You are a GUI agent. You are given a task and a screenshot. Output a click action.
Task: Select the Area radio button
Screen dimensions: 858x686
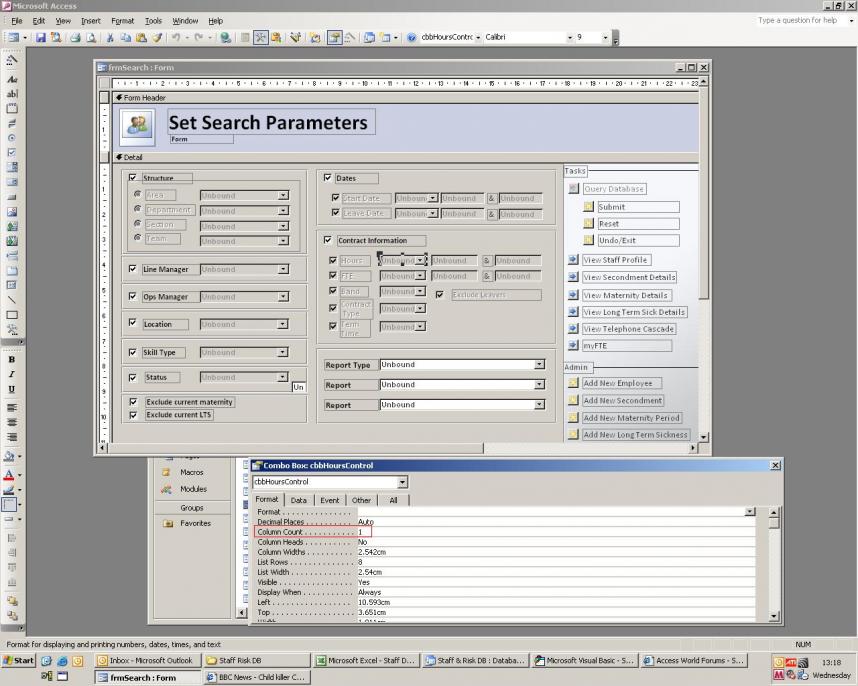pyautogui.click(x=137, y=196)
